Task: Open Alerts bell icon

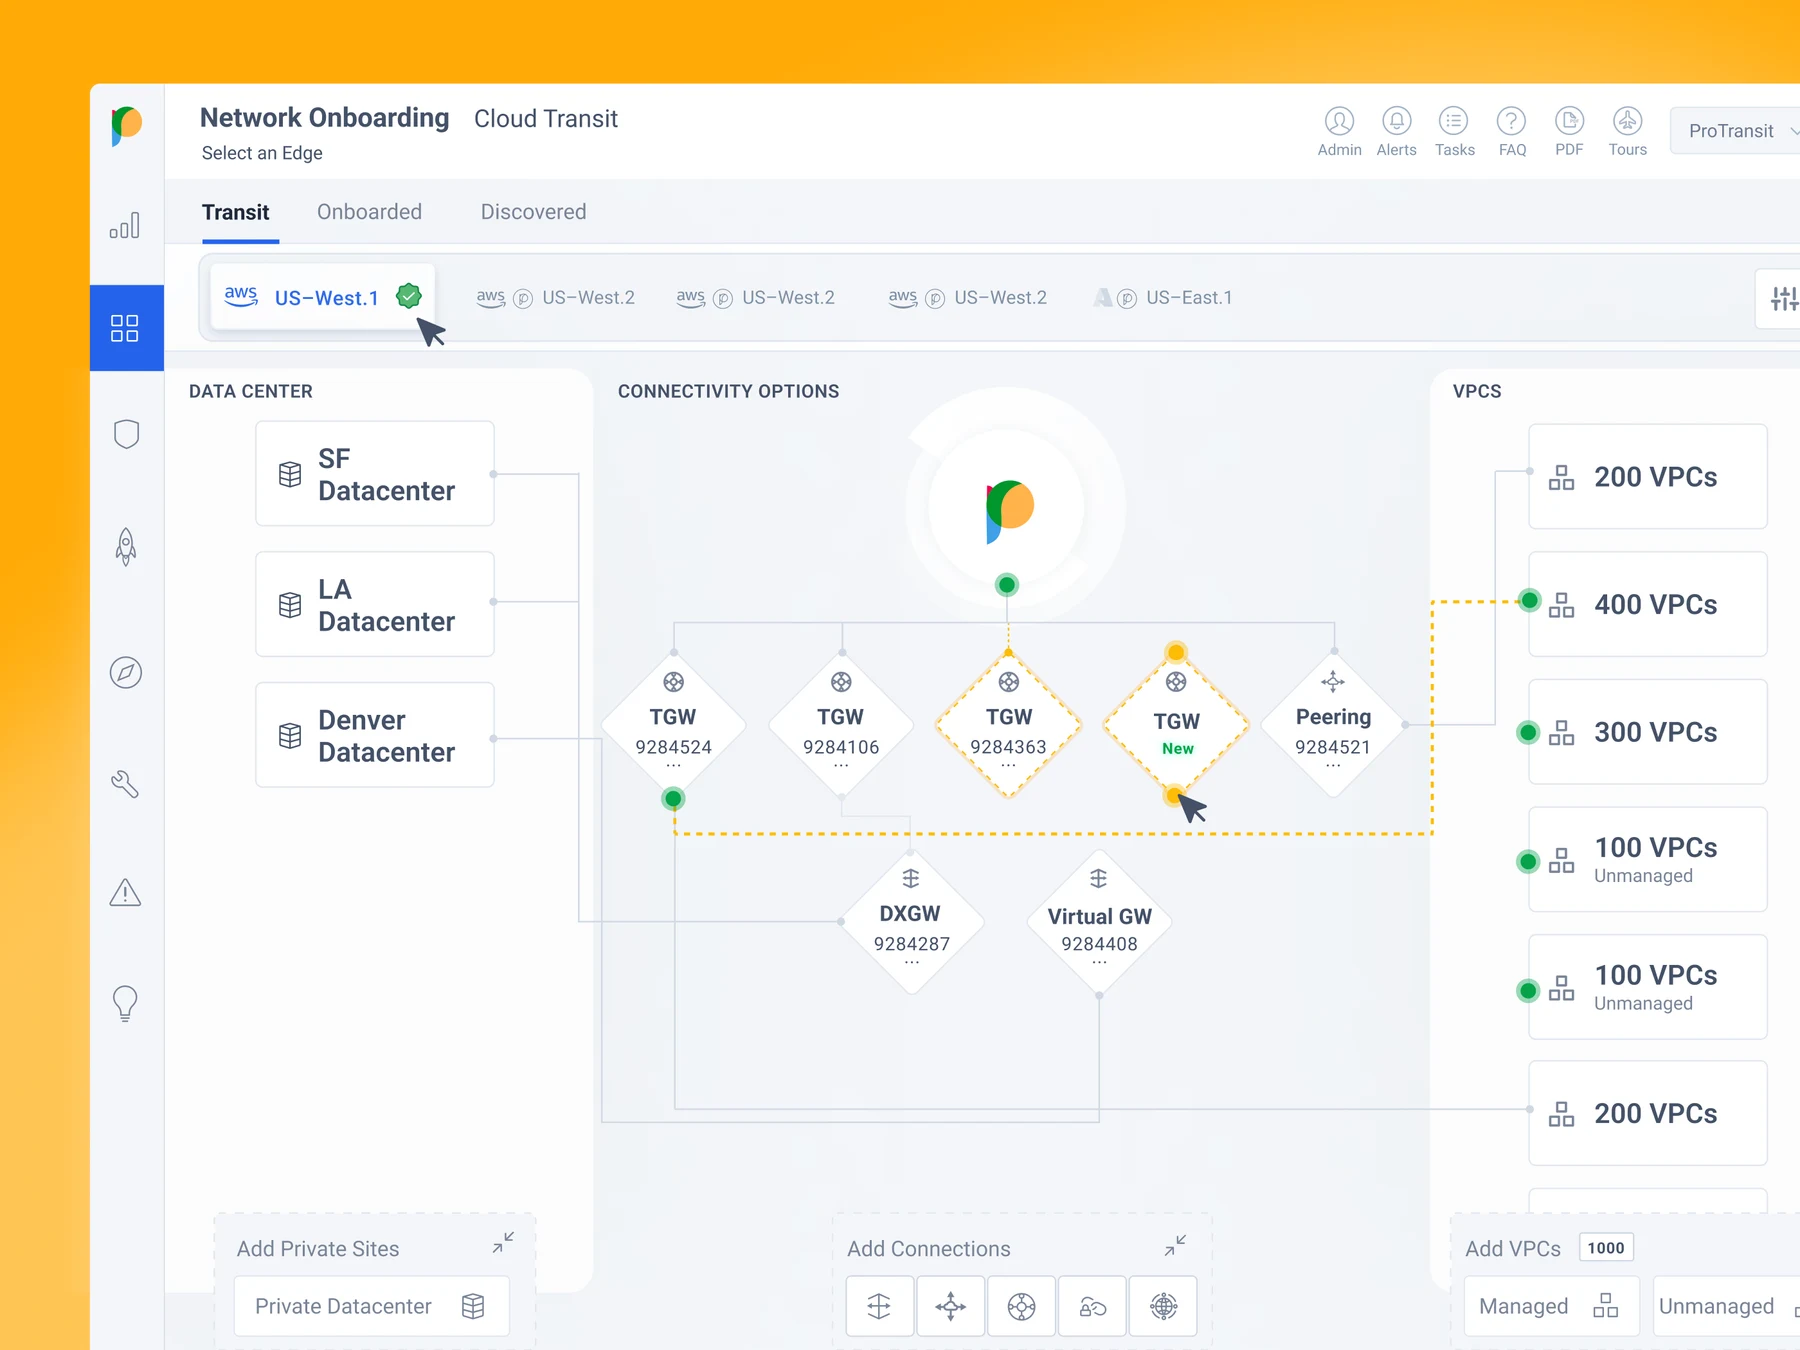Action: tap(1396, 121)
